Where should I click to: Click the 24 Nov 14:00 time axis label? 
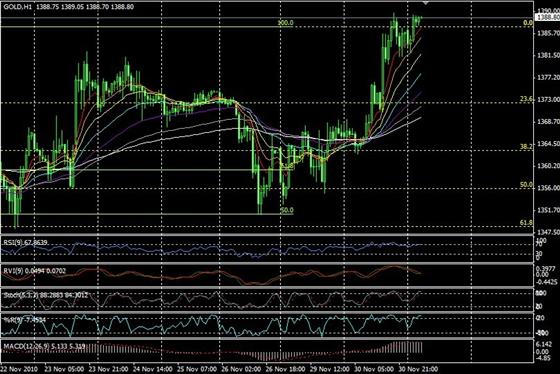pyautogui.click(x=152, y=369)
